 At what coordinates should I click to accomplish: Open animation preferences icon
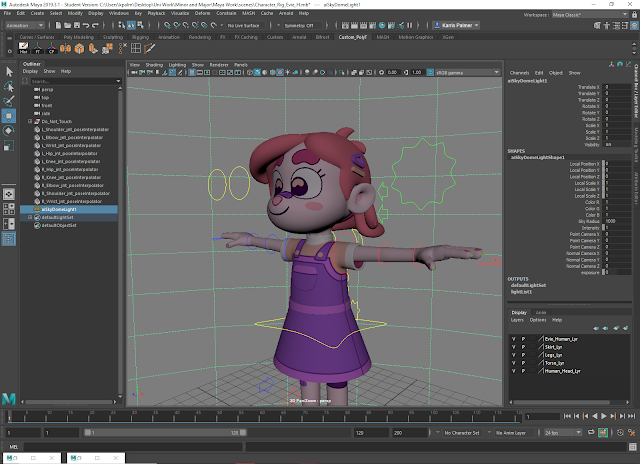(632, 433)
